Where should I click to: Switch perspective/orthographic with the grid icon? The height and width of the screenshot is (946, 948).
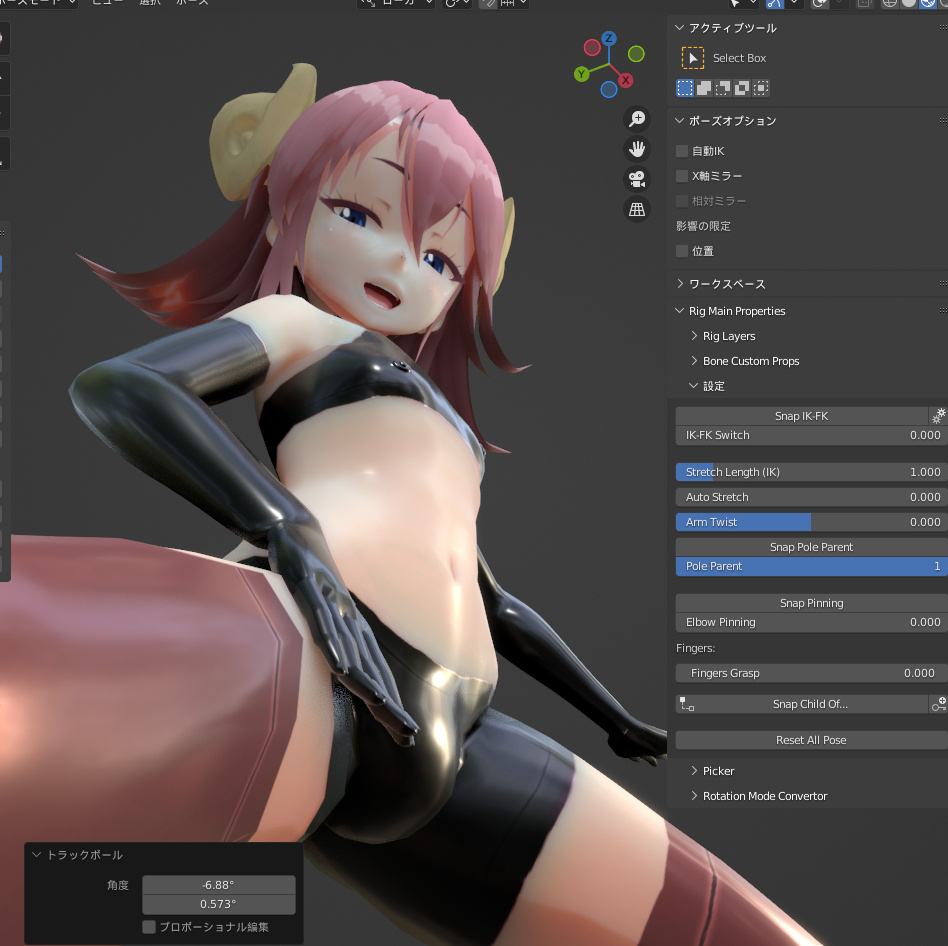[x=637, y=209]
